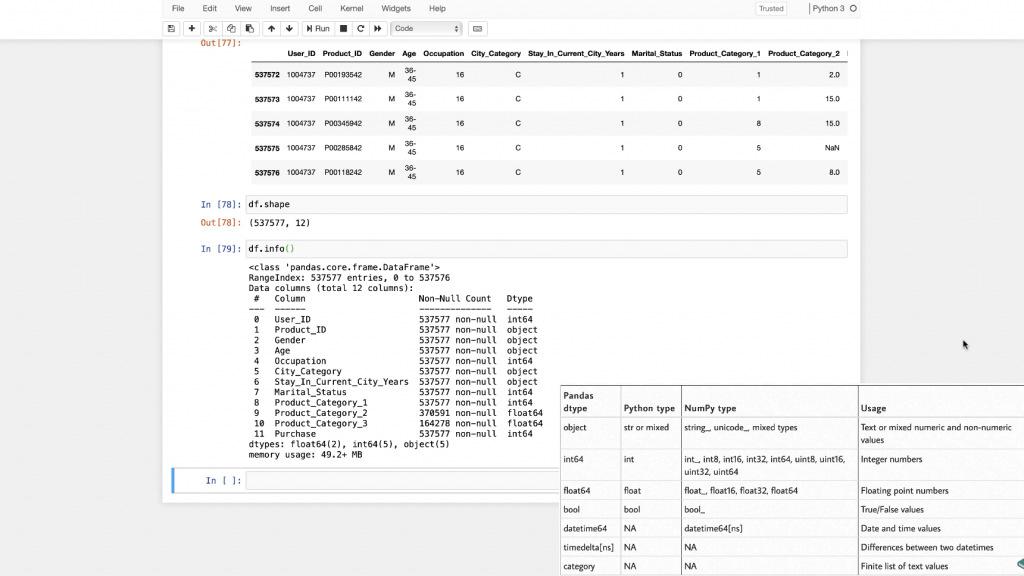Cut selected cells with scissors icon

212,29
